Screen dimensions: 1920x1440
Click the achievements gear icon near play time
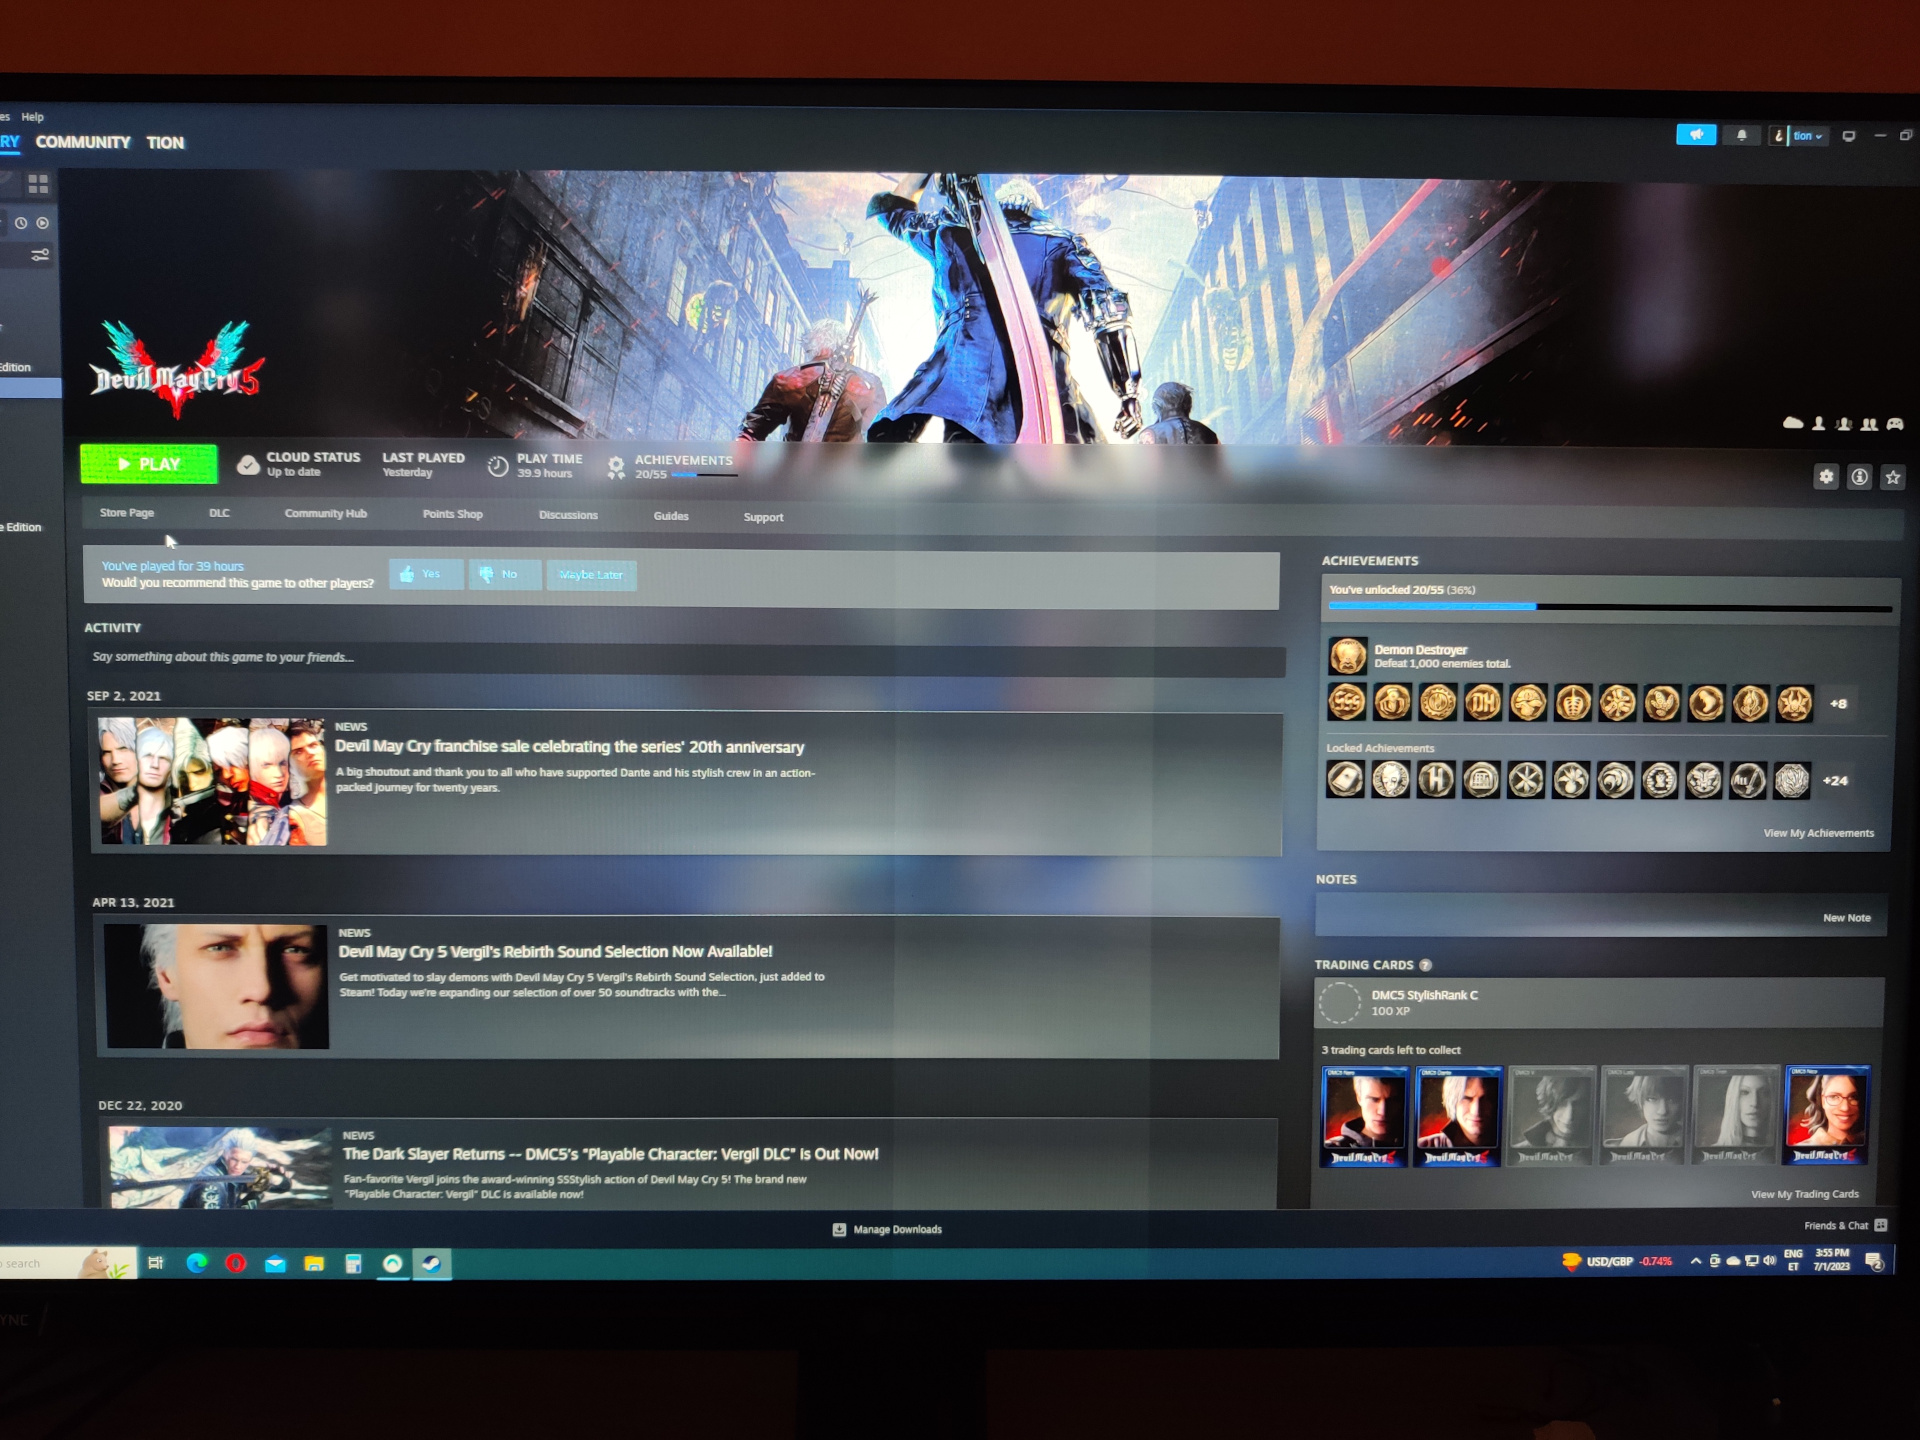coord(616,467)
